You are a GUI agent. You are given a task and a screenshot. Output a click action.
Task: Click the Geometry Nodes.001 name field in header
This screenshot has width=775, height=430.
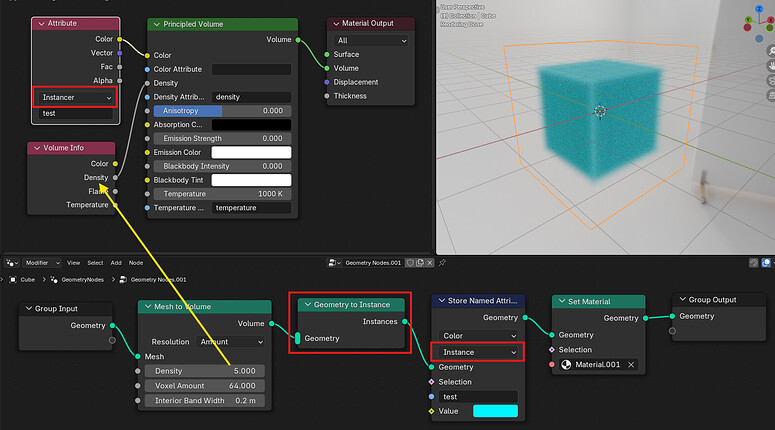click(373, 263)
